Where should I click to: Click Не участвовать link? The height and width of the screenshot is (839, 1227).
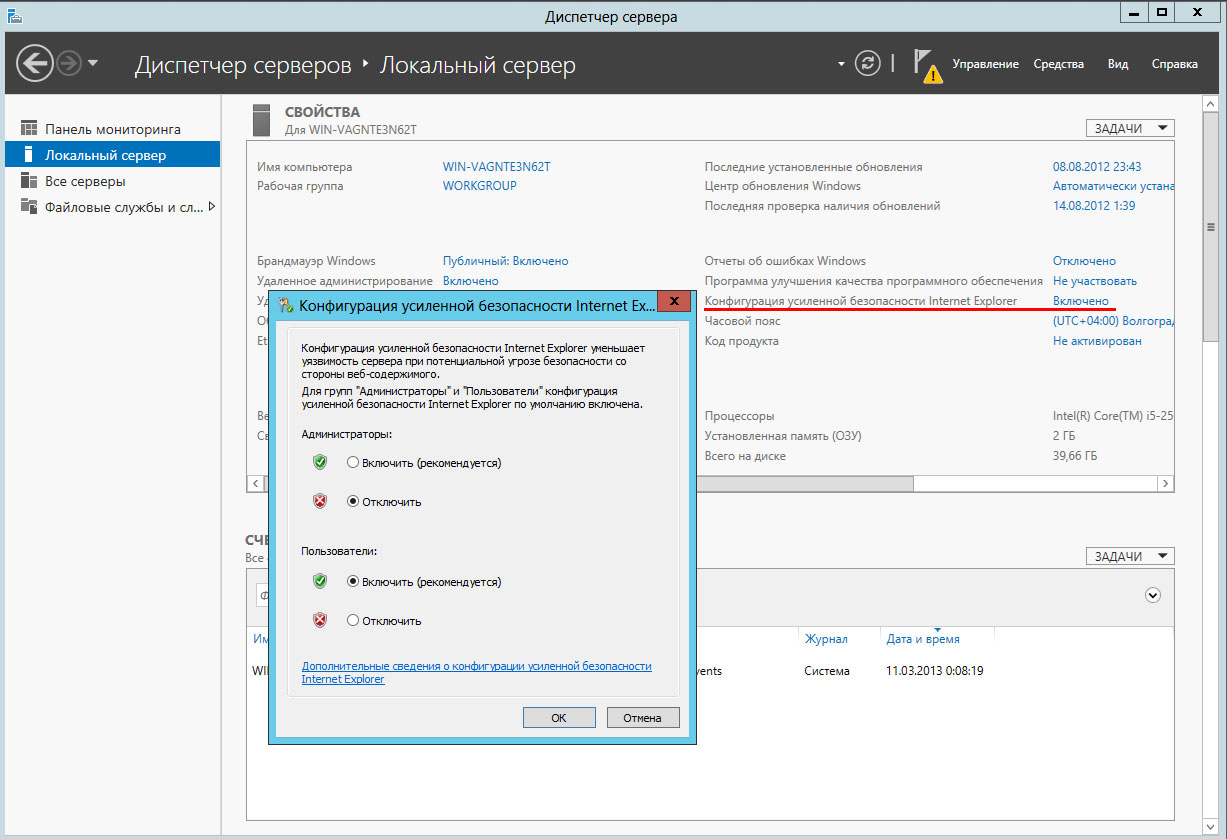point(1095,281)
